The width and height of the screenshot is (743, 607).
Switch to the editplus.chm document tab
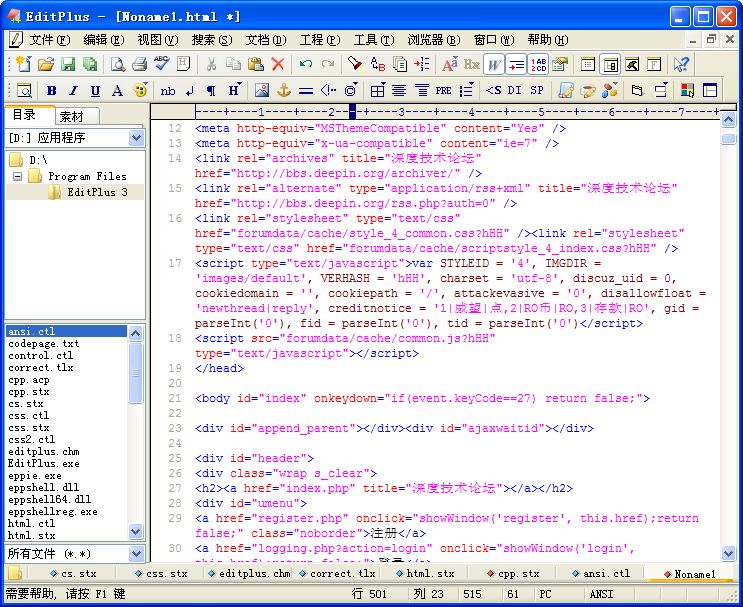pos(250,573)
